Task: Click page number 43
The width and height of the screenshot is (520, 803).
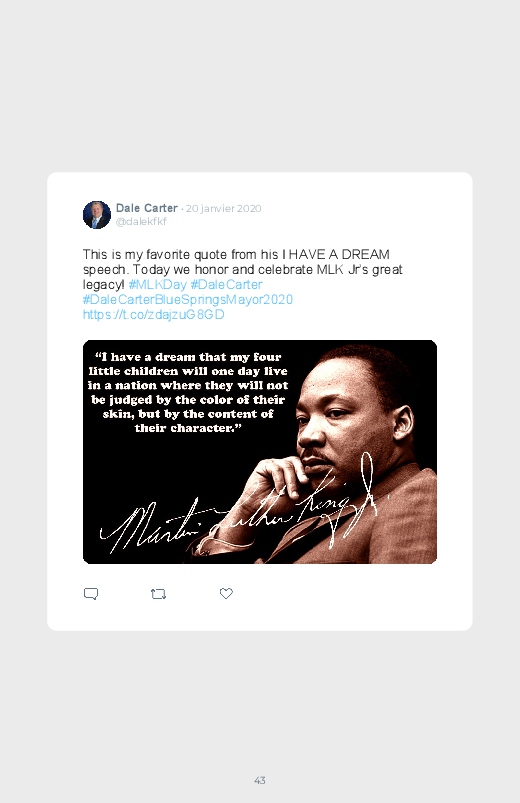Action: pyautogui.click(x=260, y=780)
